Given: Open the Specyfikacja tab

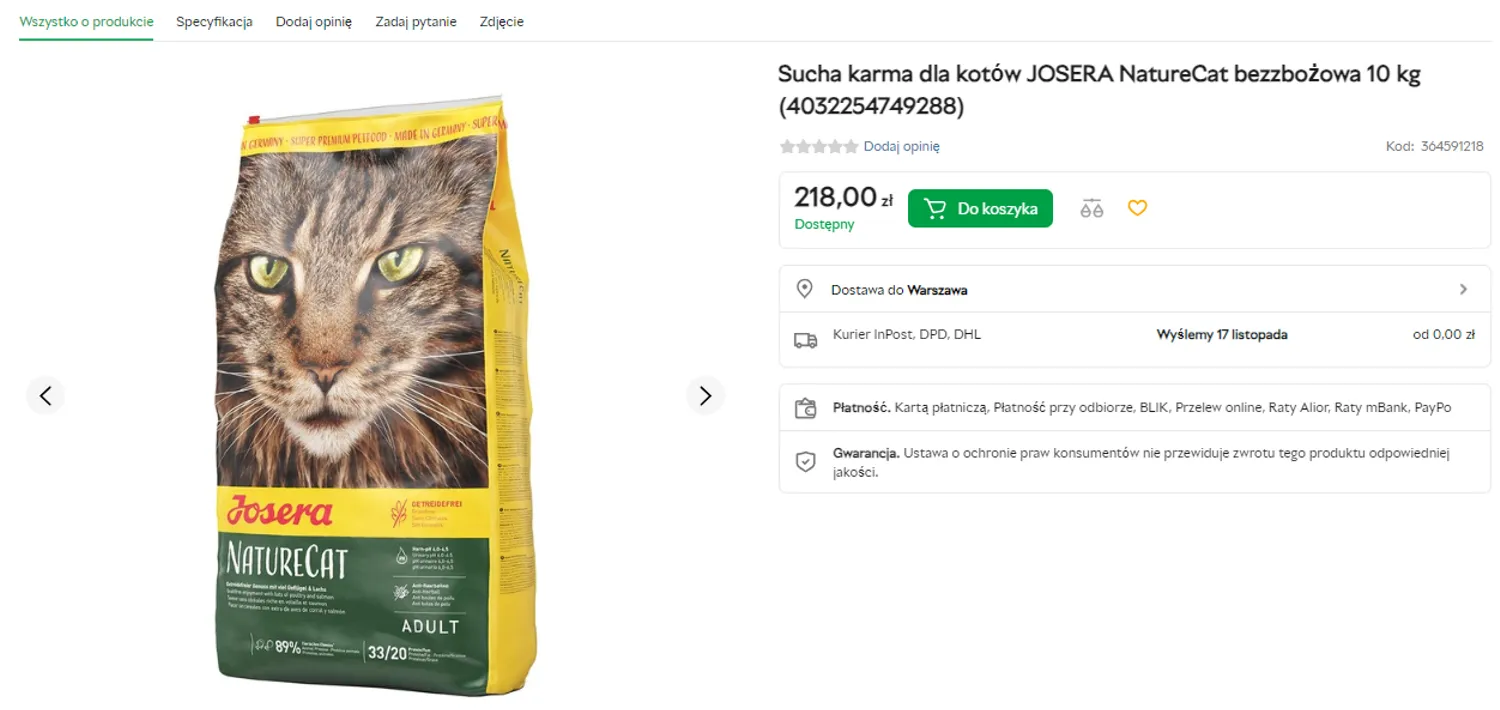Looking at the screenshot, I should click(x=214, y=22).
